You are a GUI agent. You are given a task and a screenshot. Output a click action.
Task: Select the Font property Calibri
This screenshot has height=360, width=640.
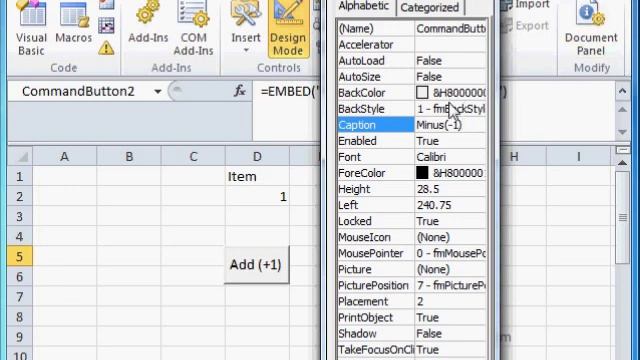412,157
